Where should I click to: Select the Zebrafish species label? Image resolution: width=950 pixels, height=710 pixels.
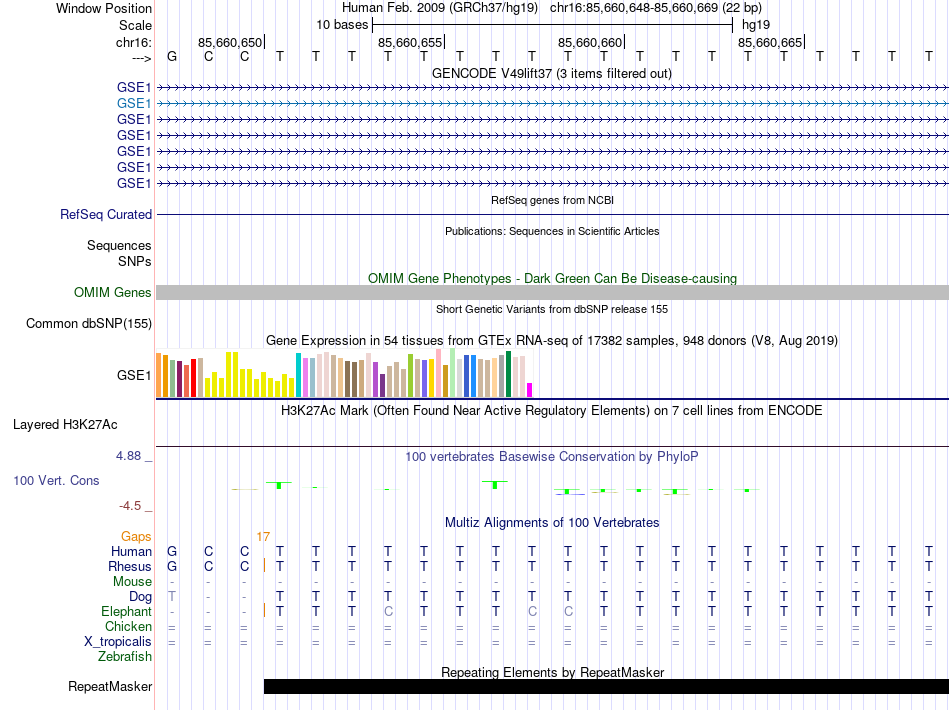[x=125, y=657]
